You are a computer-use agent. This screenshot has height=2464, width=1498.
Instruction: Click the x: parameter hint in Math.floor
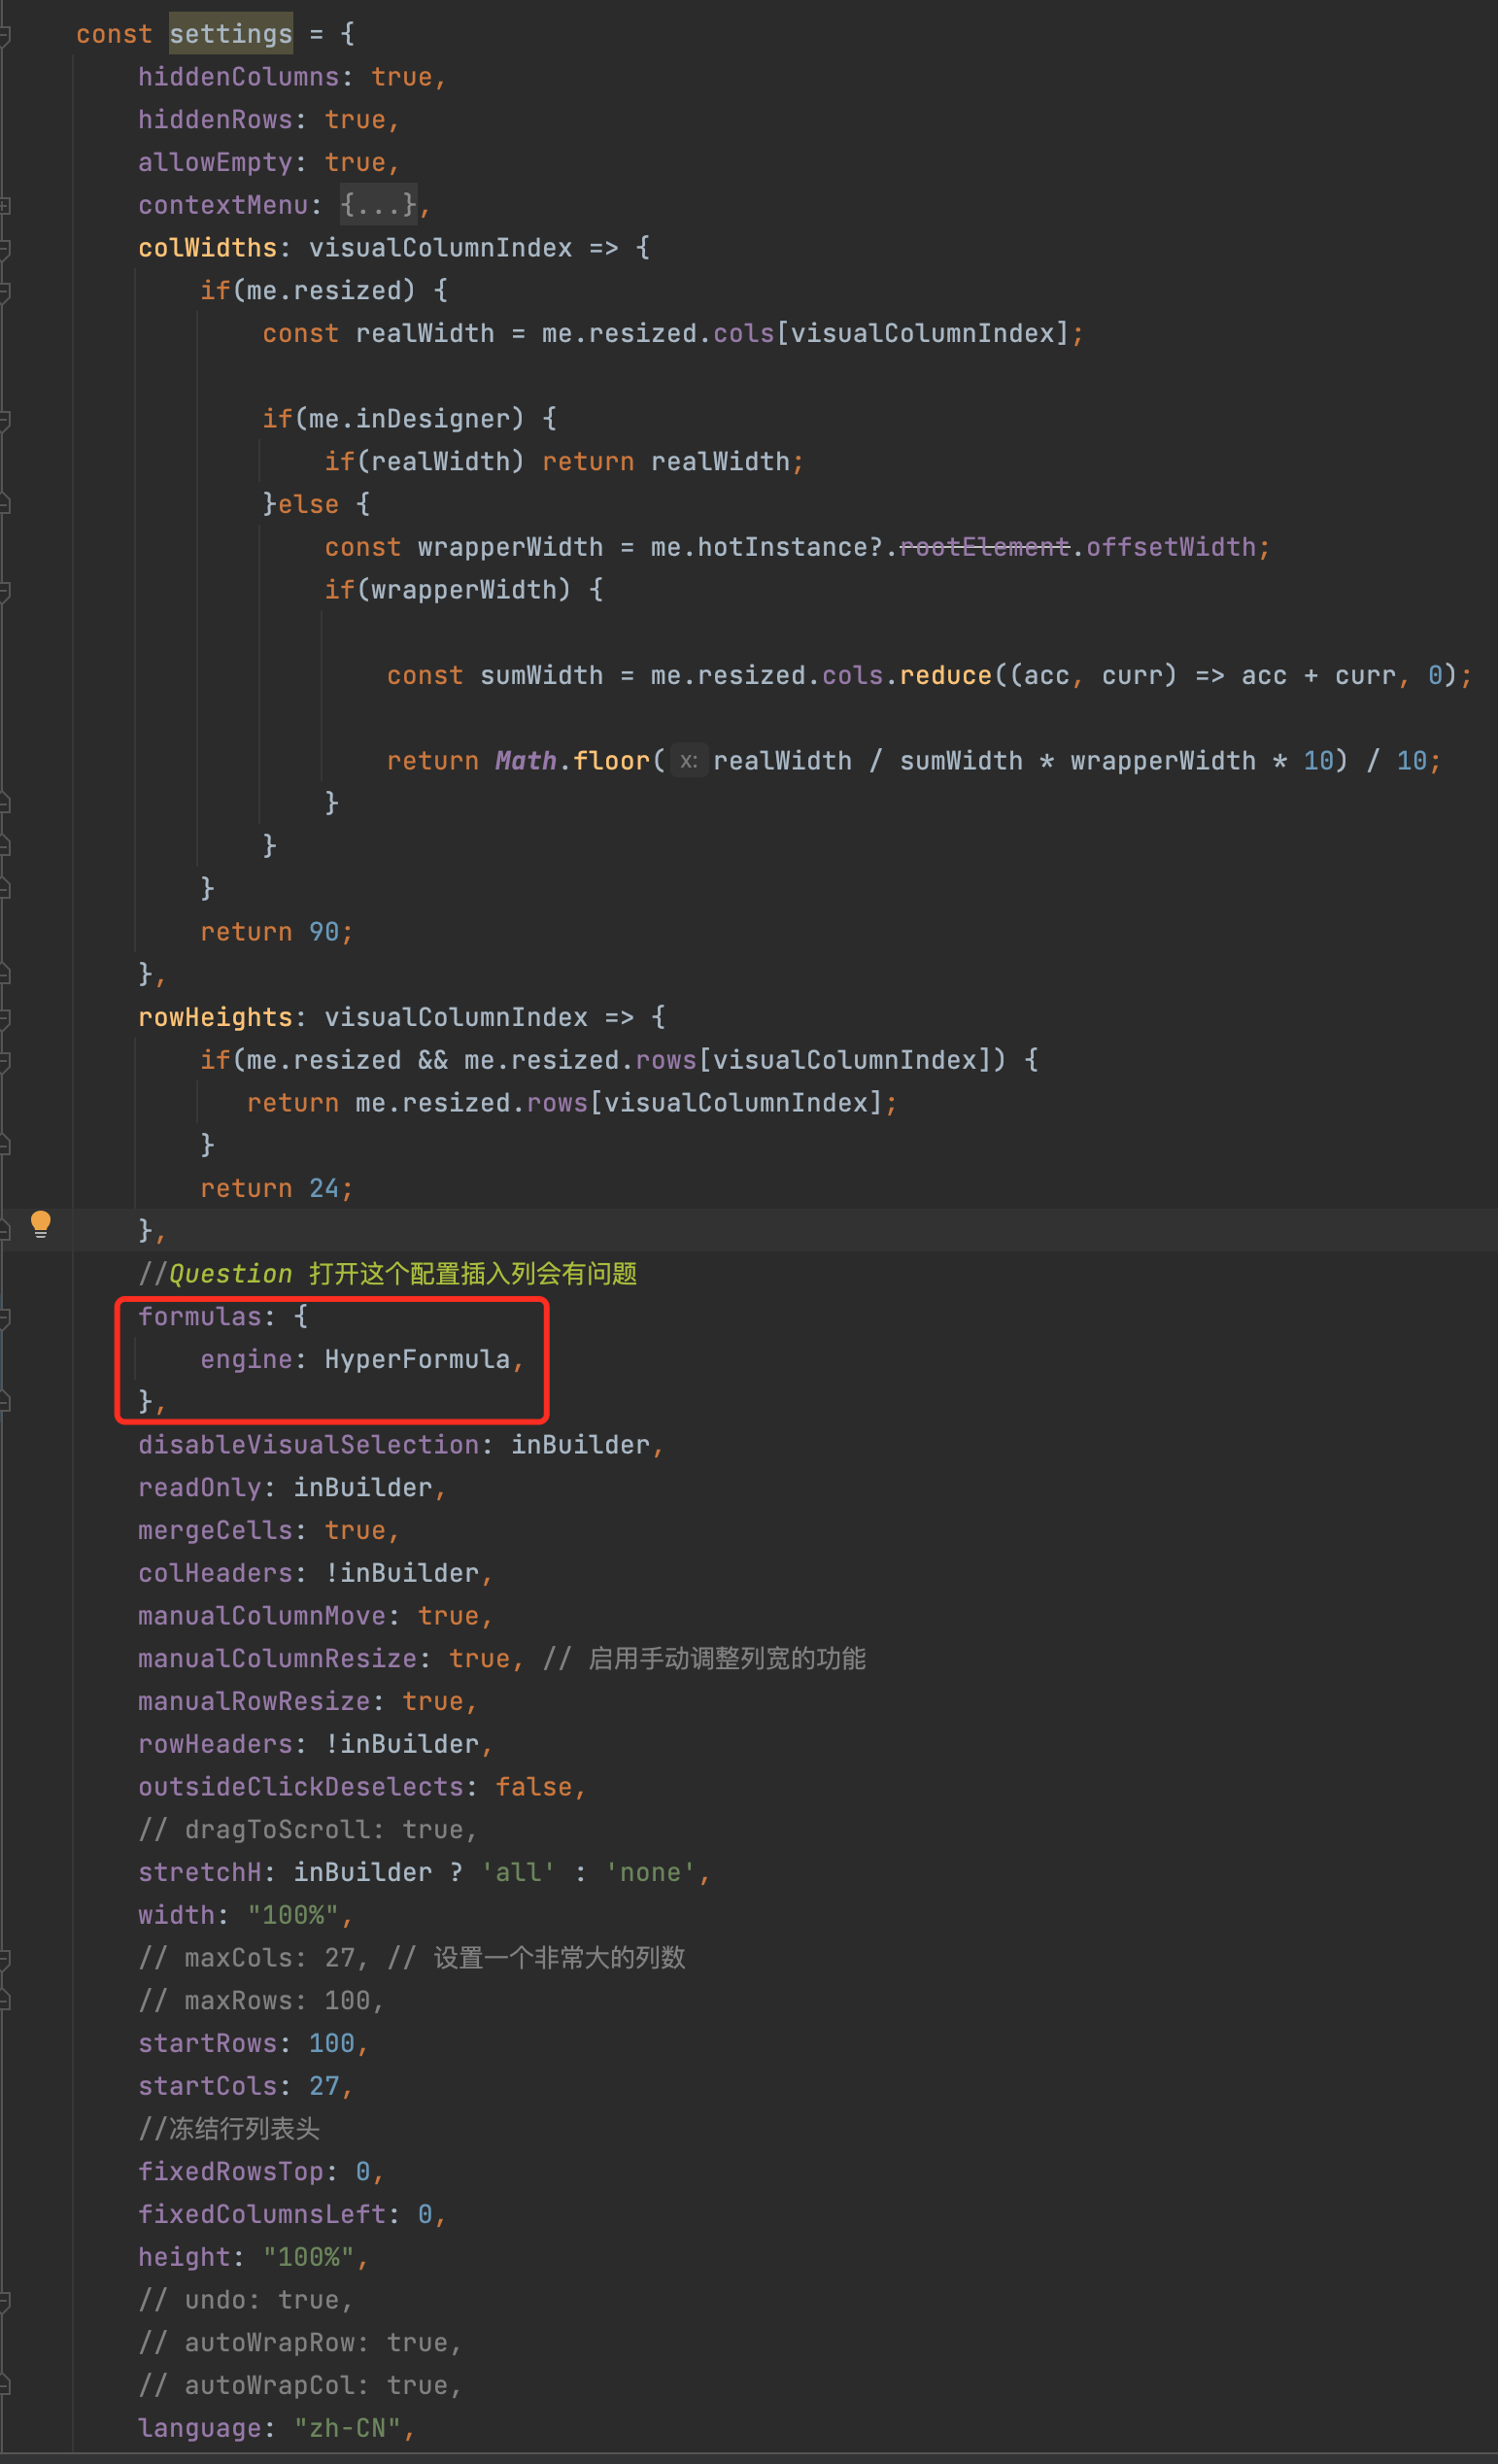pos(688,761)
